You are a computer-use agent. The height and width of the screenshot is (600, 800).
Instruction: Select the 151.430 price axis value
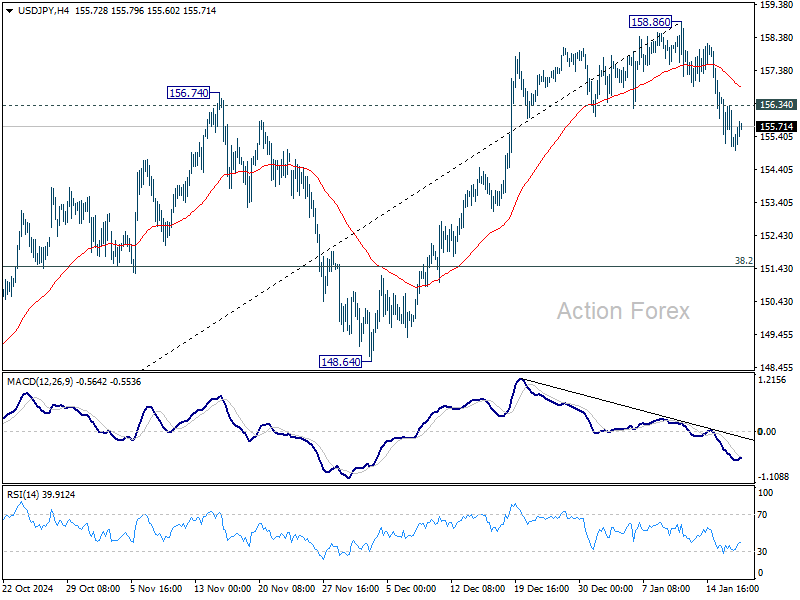click(x=777, y=269)
